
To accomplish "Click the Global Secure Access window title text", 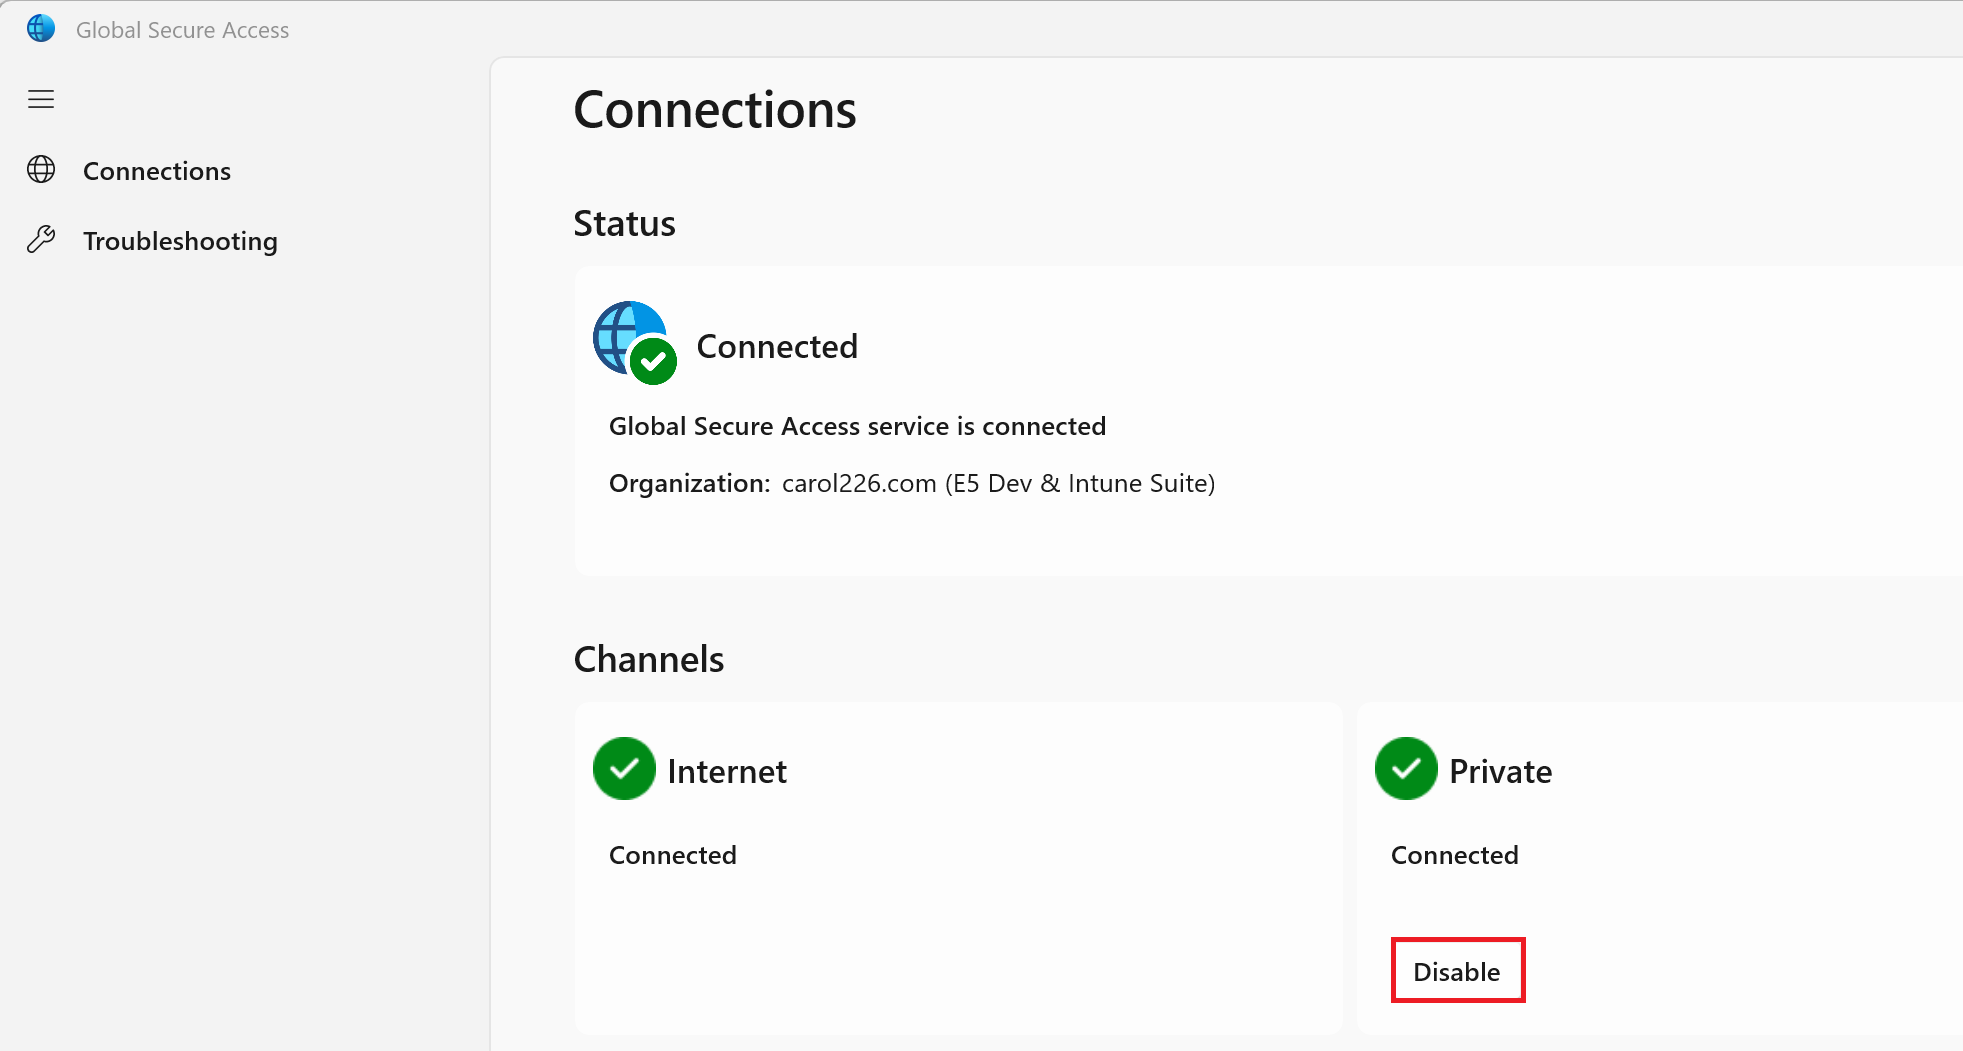I will coord(183,30).
